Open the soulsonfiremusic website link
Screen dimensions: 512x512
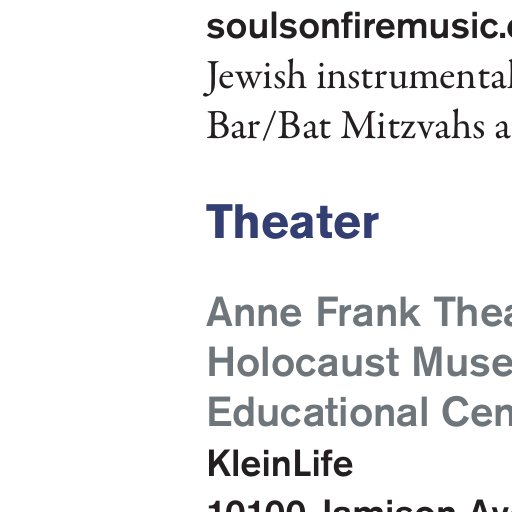(x=359, y=26)
